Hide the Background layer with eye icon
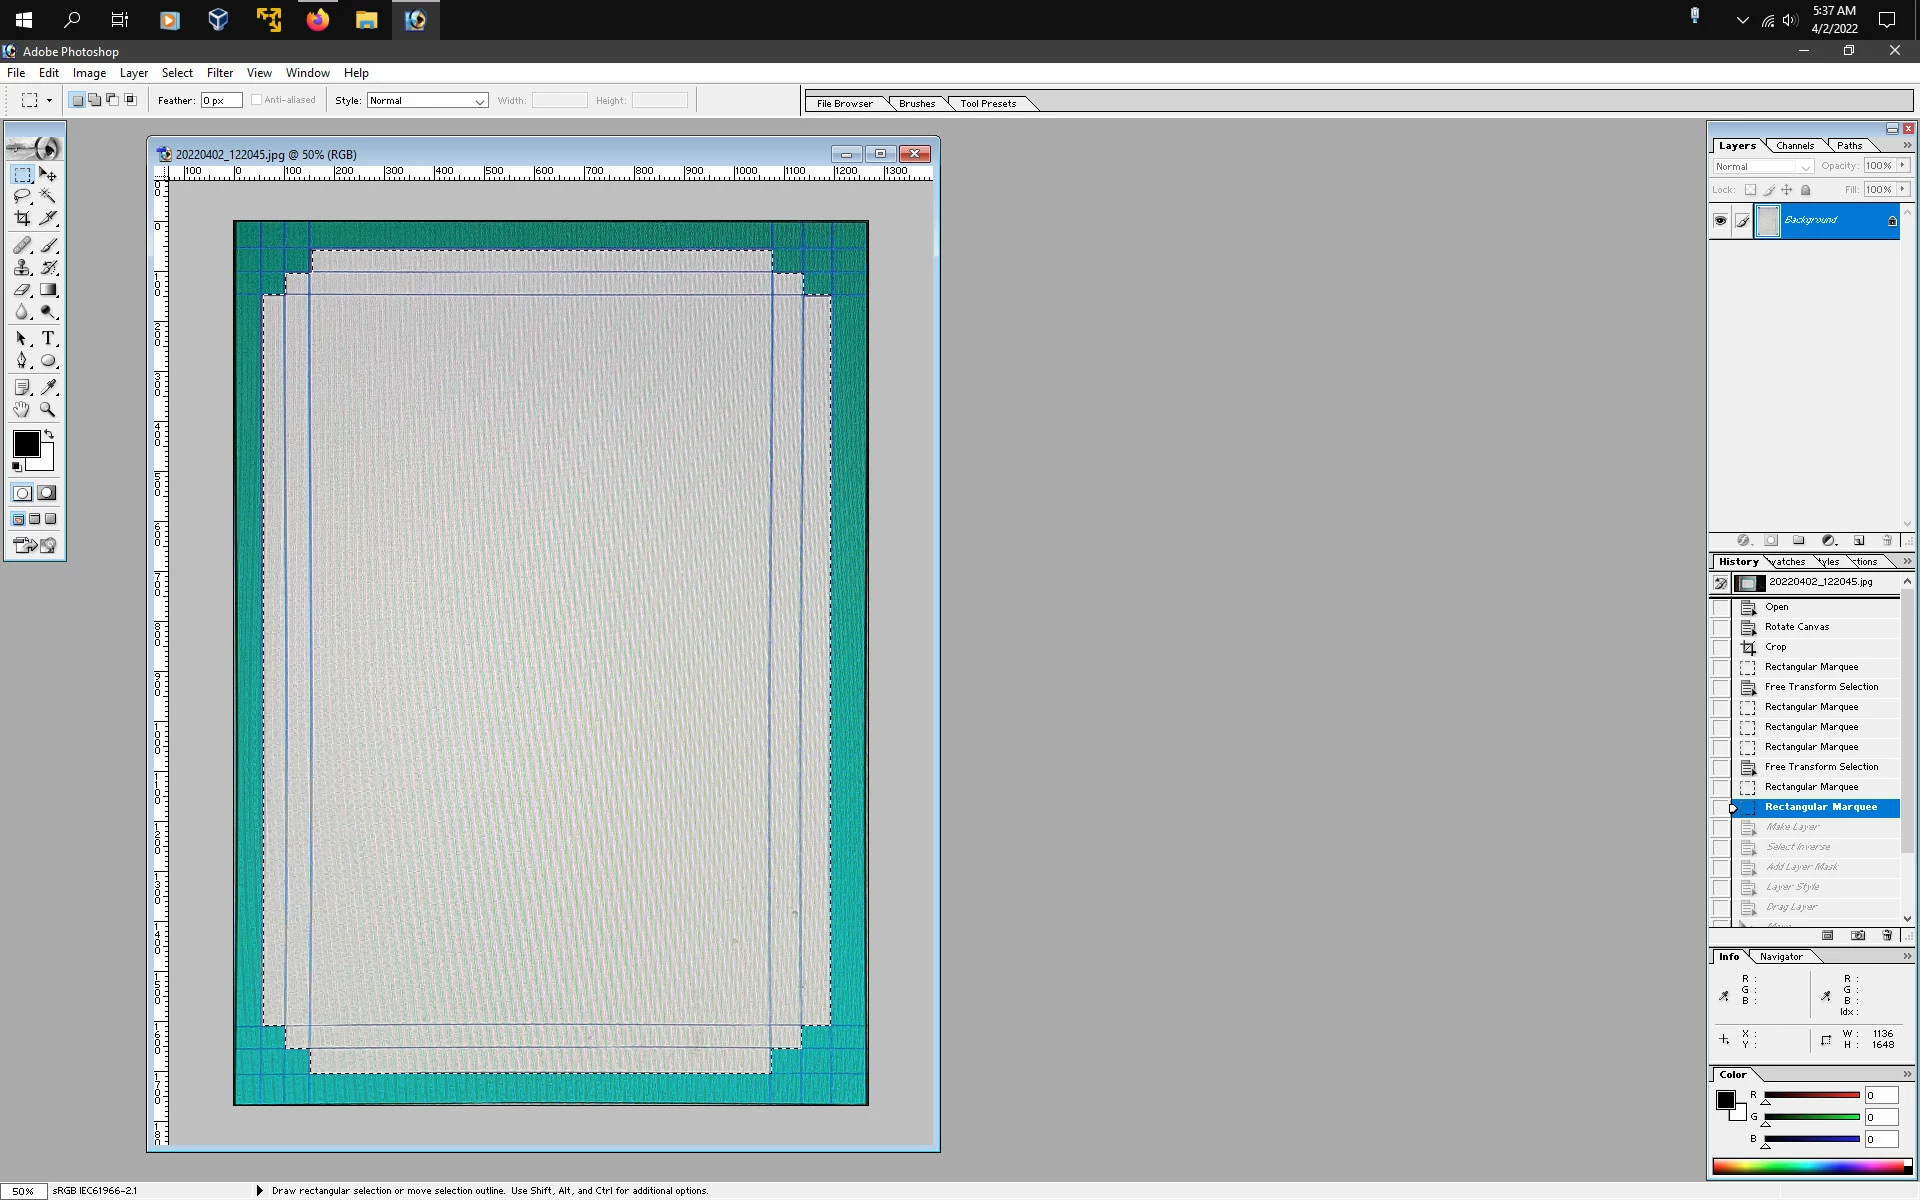 pyautogui.click(x=1720, y=221)
